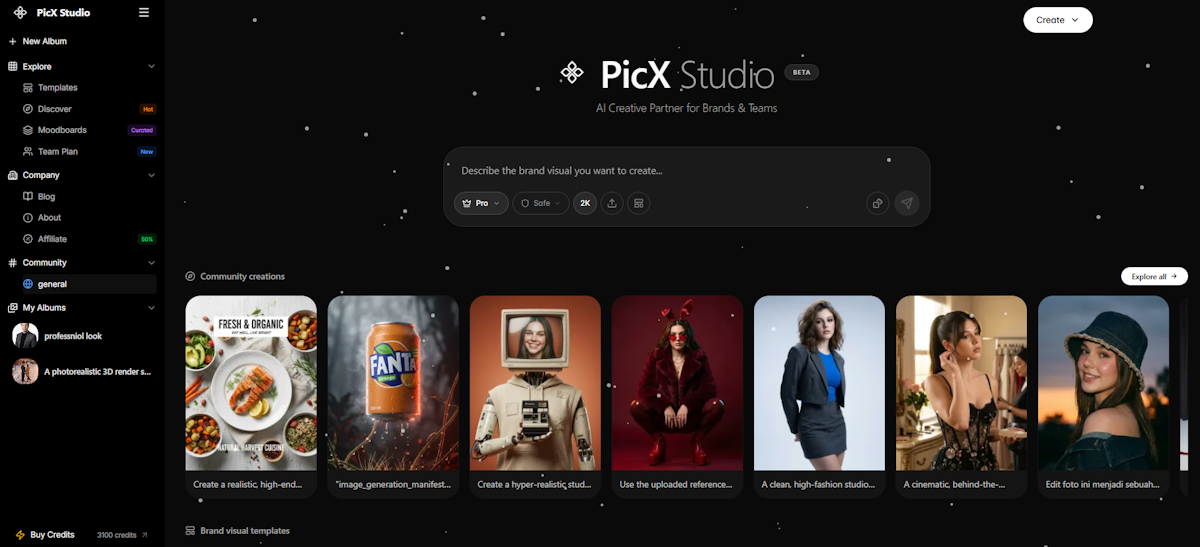1200x547 pixels.
Task: Click the Community hash icon
Action: point(12,263)
